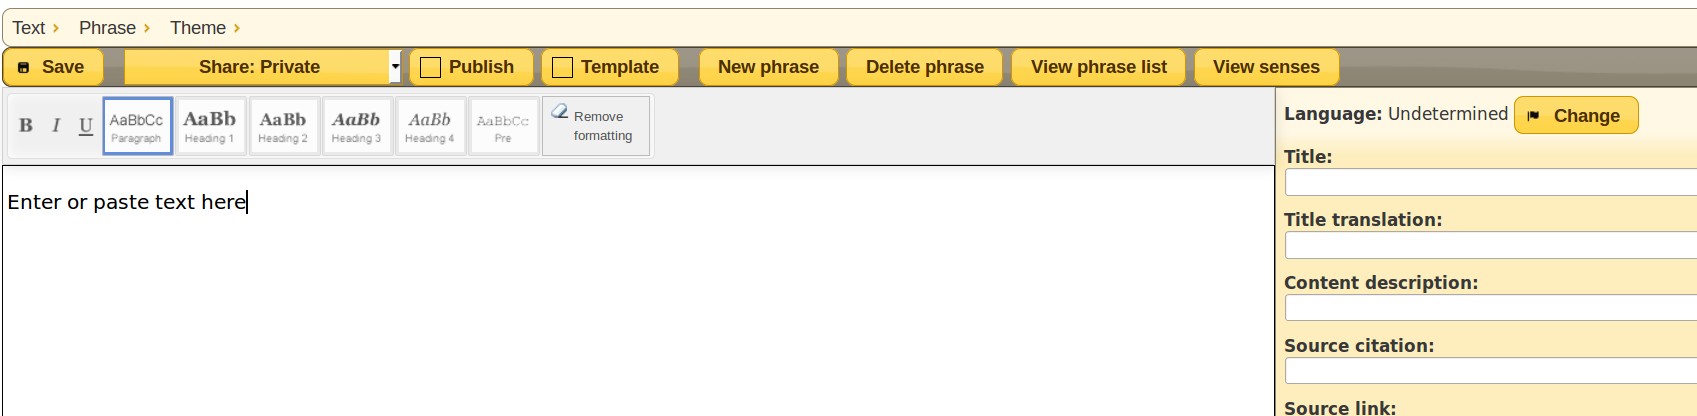
Task: Apply Heading 4 style
Action: click(x=430, y=126)
